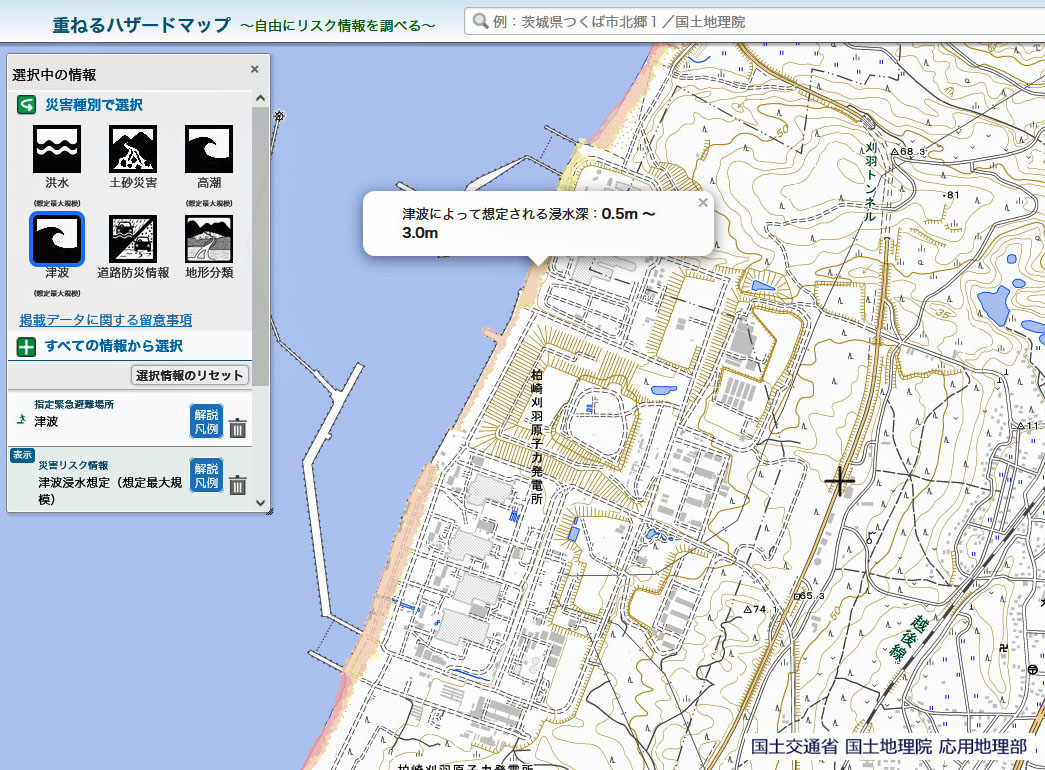This screenshot has height=770, width=1045.
Task: Delete the 指定緊急避難場所 津波 layer
Action: 238,429
